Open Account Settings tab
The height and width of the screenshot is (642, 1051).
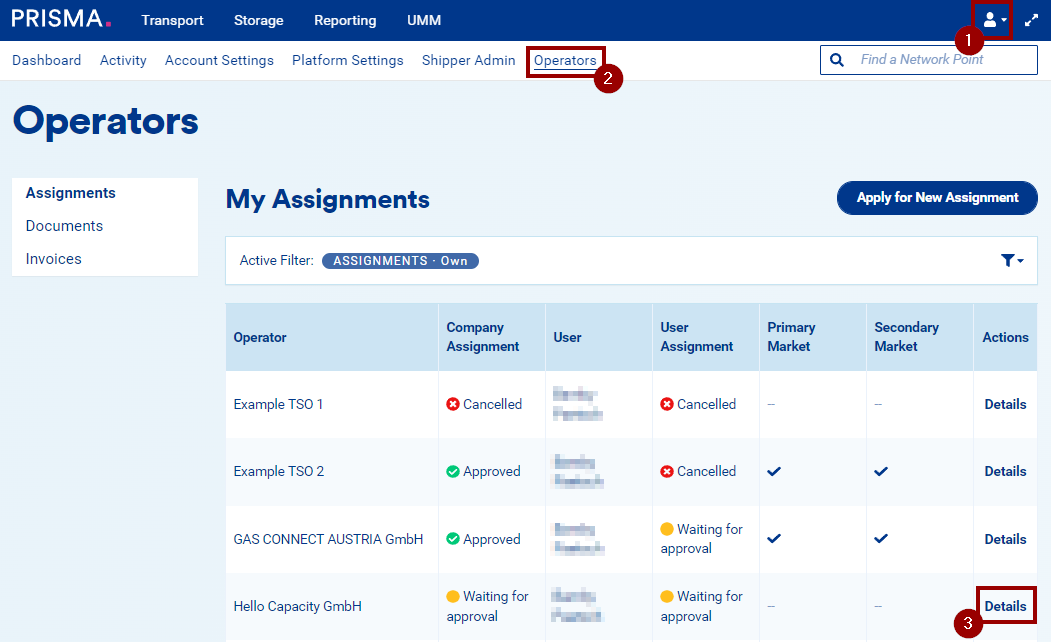219,61
